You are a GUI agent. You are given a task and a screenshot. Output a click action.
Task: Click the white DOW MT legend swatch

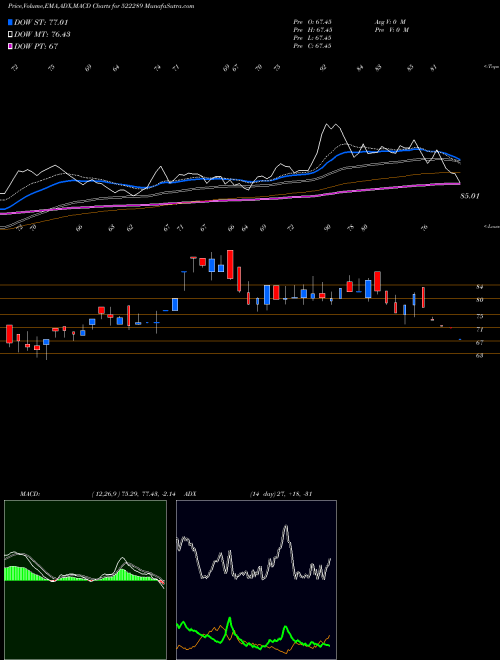coord(10,34)
